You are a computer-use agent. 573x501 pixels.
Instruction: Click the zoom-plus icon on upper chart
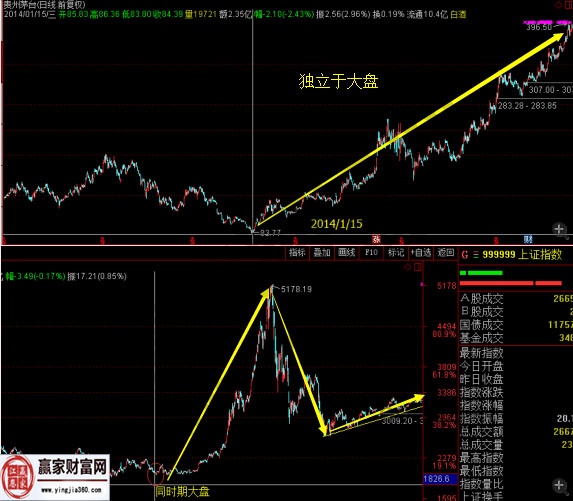(559, 229)
